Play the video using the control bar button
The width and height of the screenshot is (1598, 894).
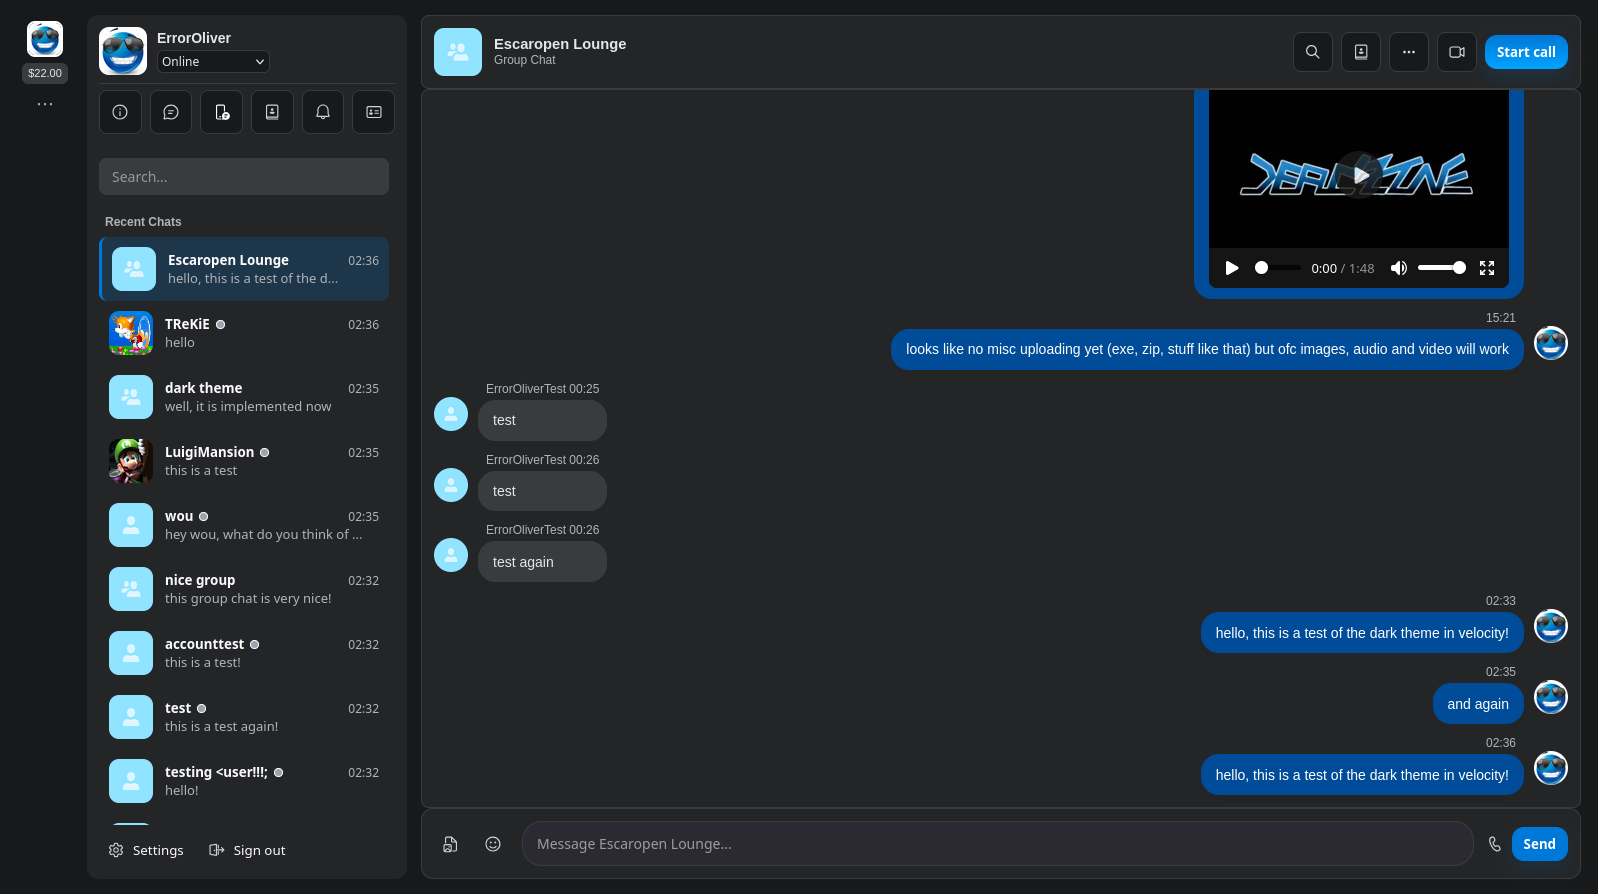1232,268
